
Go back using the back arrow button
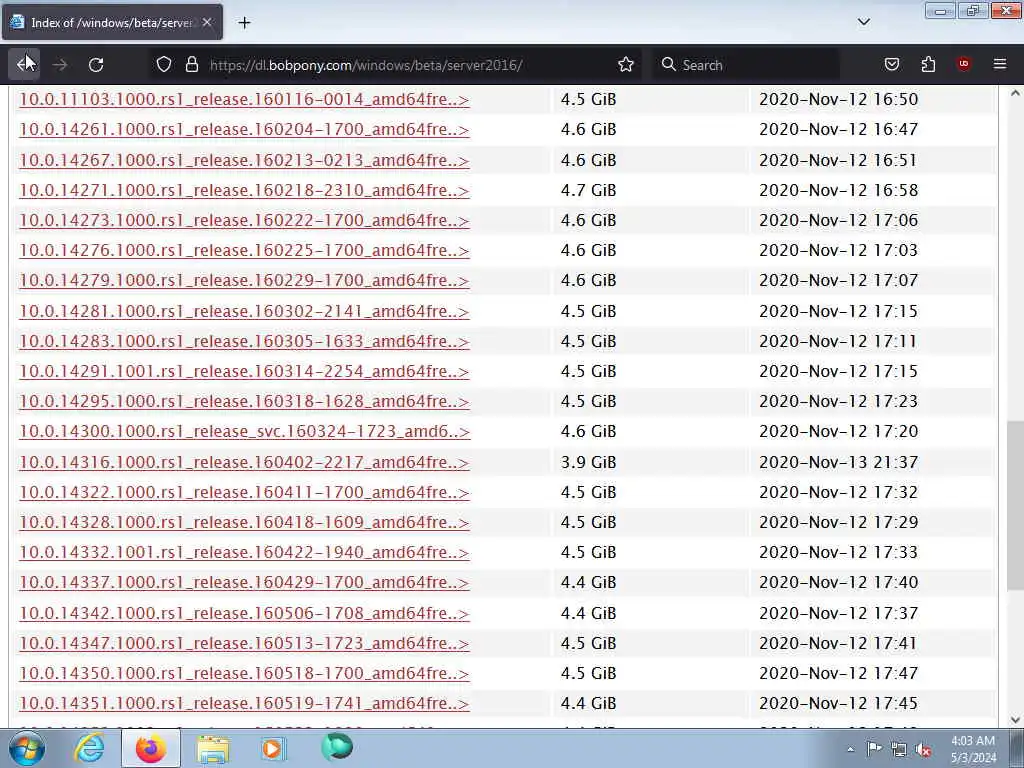click(x=24, y=64)
